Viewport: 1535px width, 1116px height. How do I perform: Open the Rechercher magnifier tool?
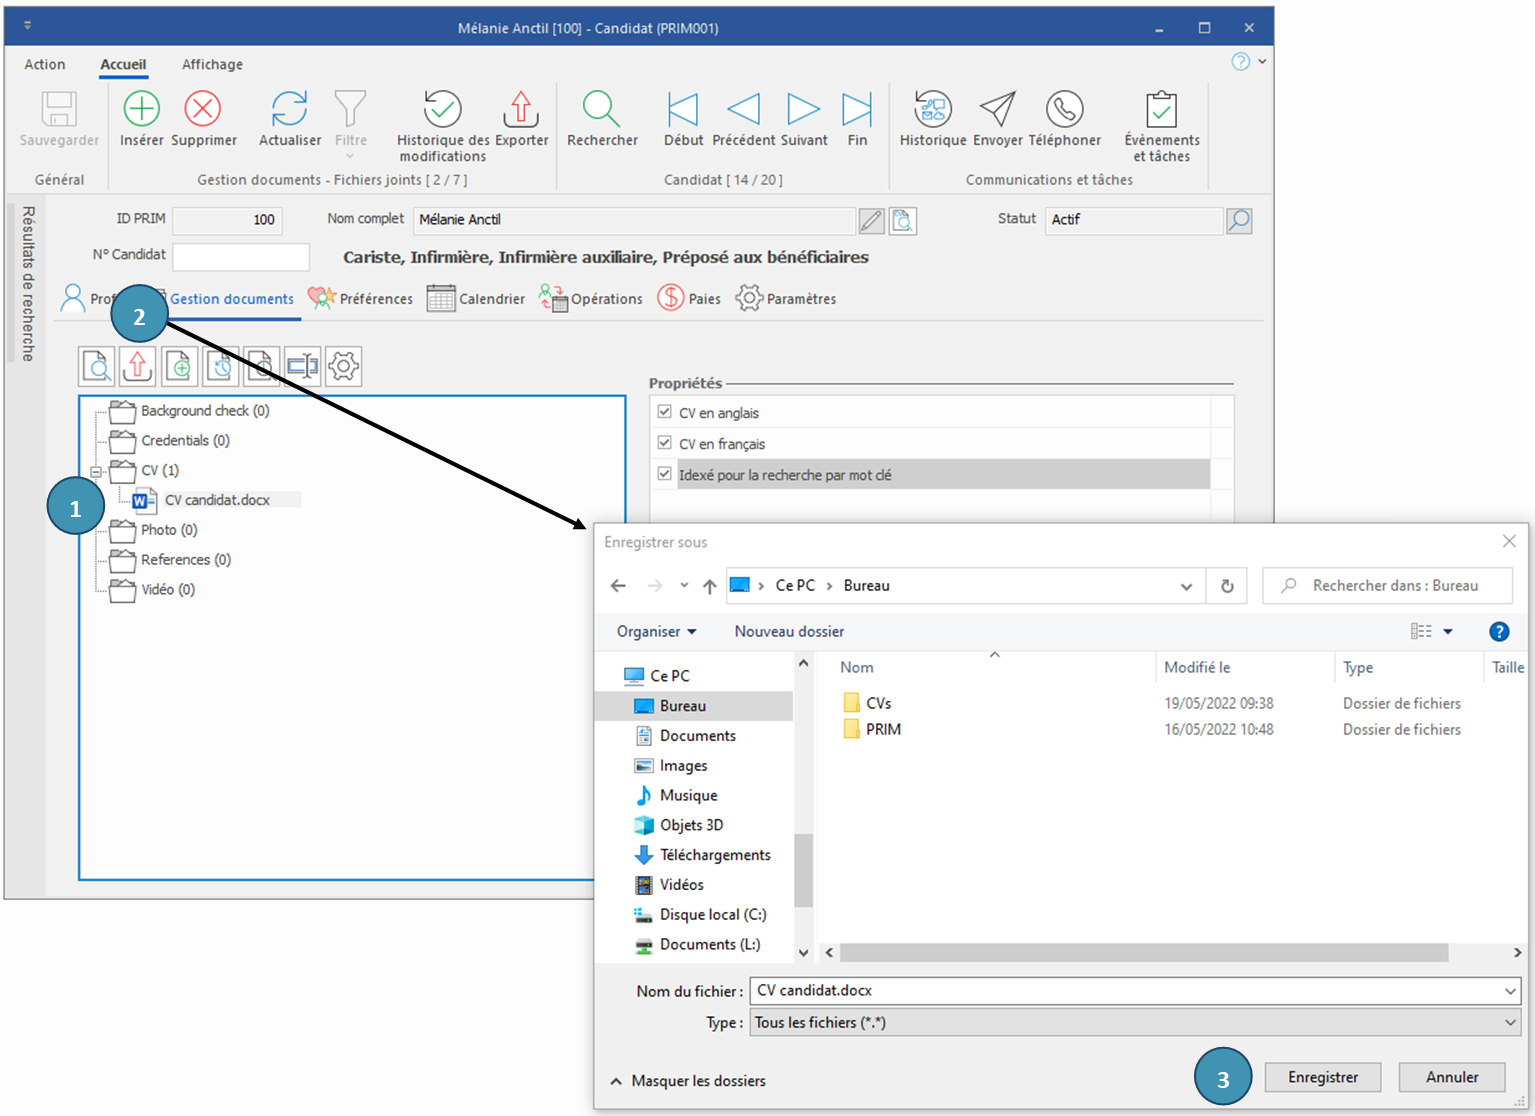[601, 109]
